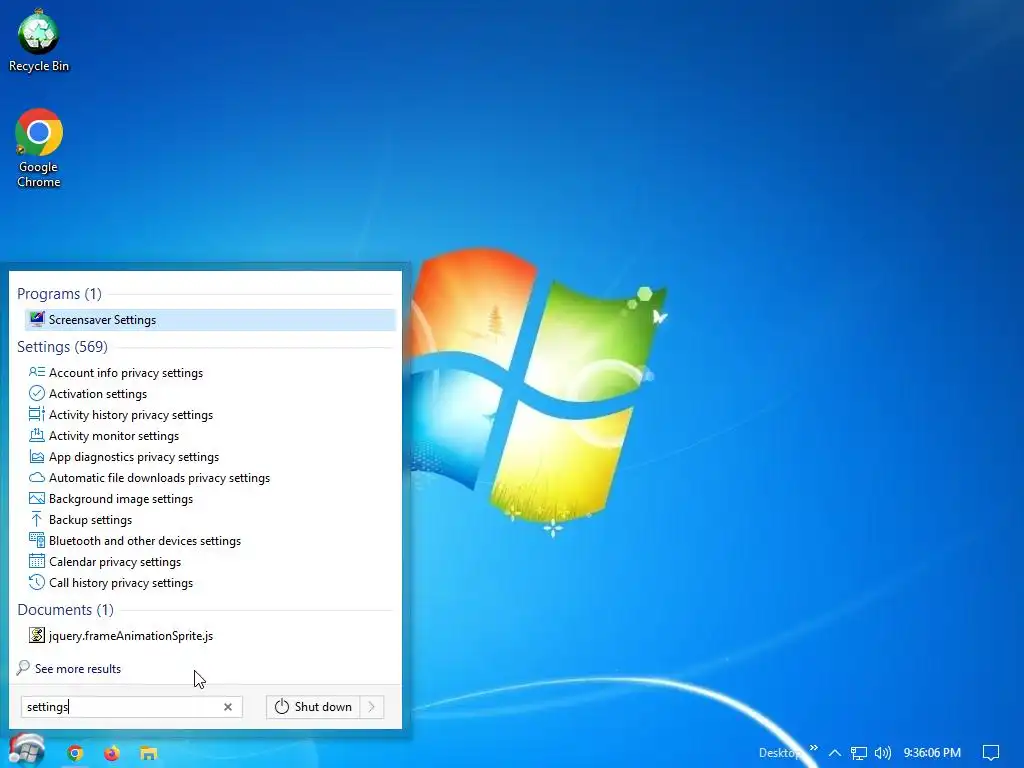
Task: Click the Documents (1) group header
Action: [65, 610]
